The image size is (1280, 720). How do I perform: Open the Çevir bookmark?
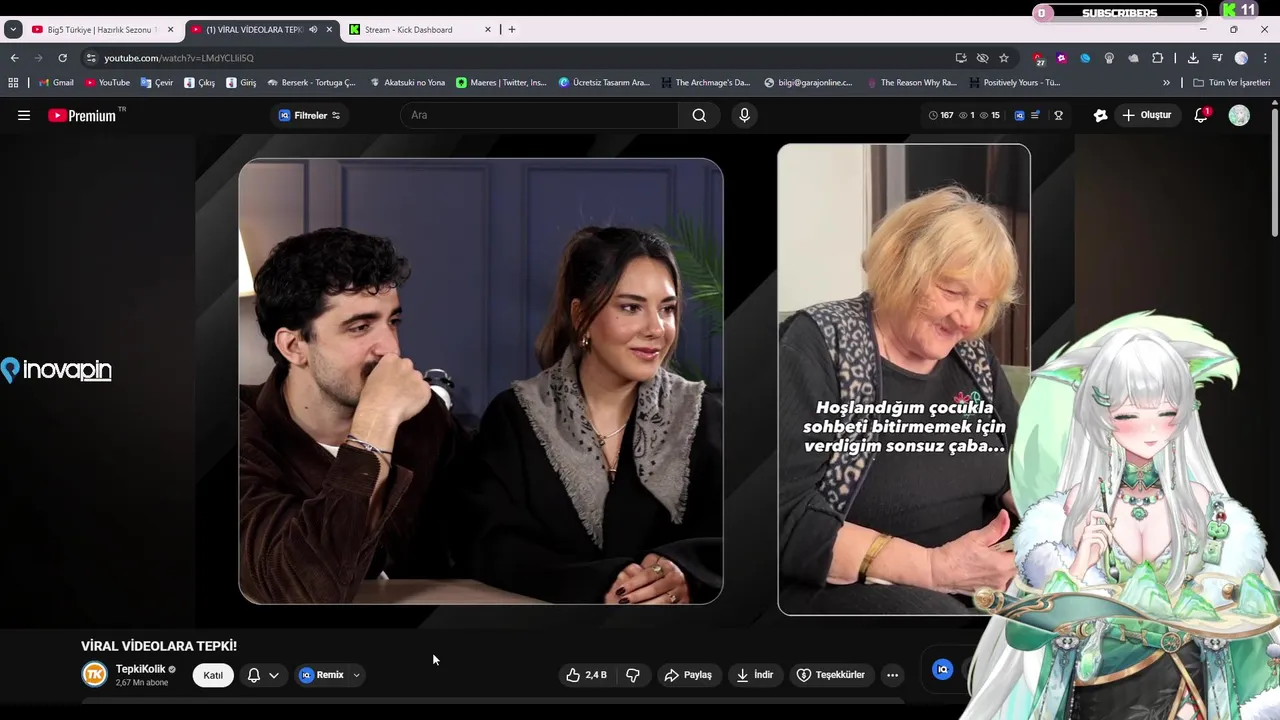click(x=157, y=83)
